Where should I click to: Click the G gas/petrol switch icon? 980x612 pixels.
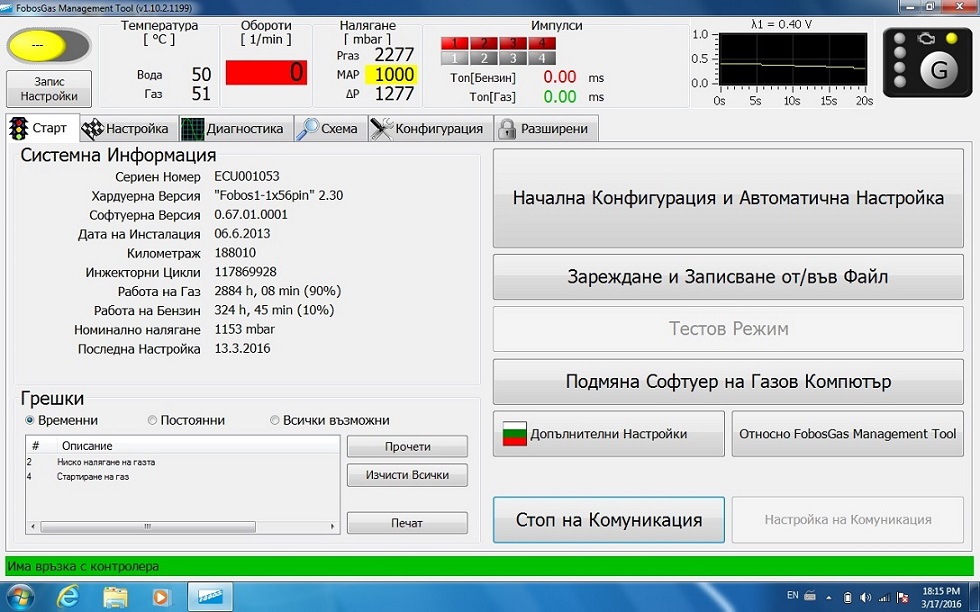938,69
